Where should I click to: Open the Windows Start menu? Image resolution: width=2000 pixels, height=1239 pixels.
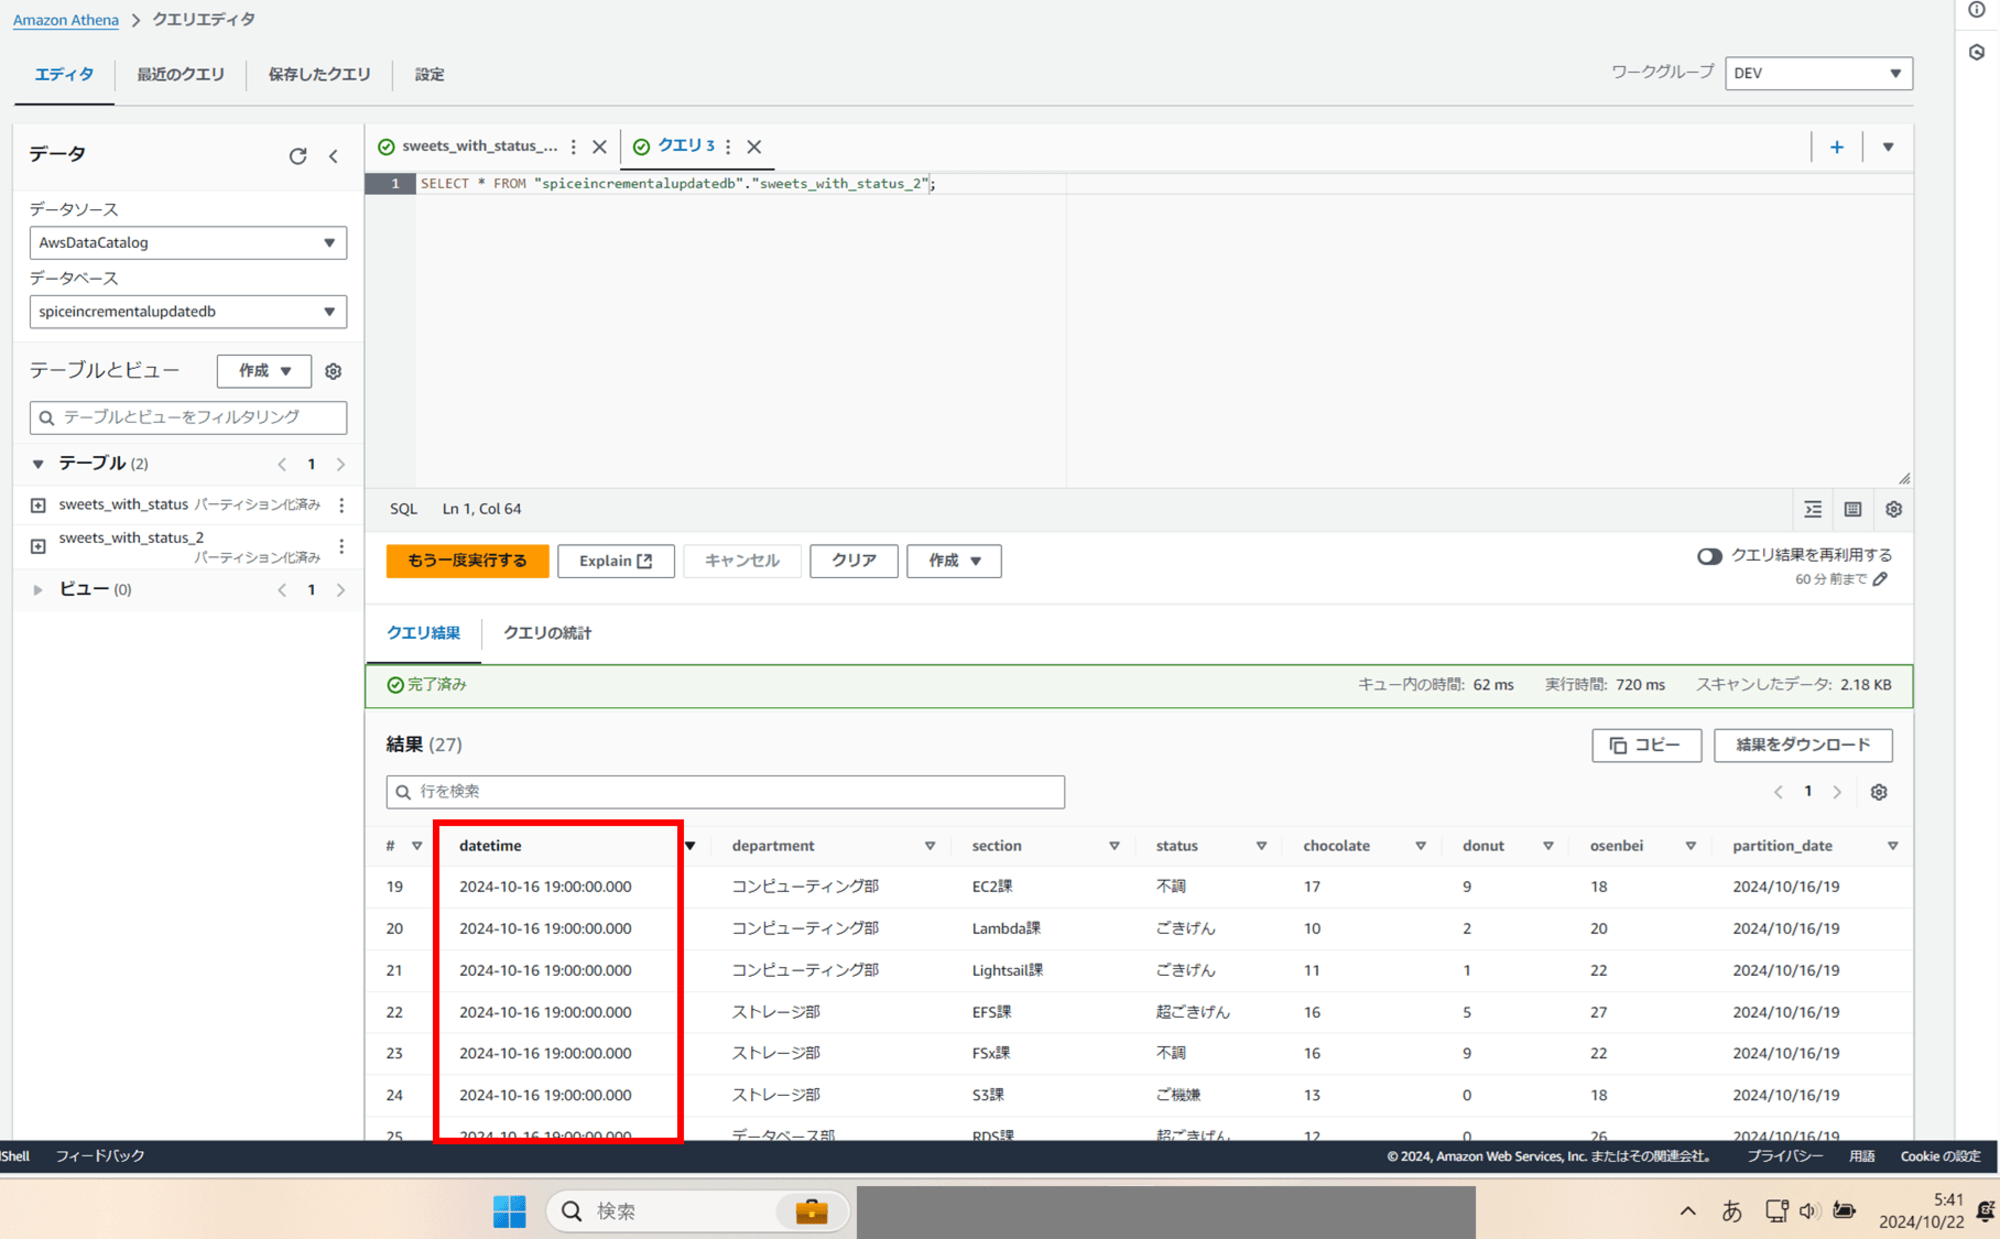tap(509, 1211)
